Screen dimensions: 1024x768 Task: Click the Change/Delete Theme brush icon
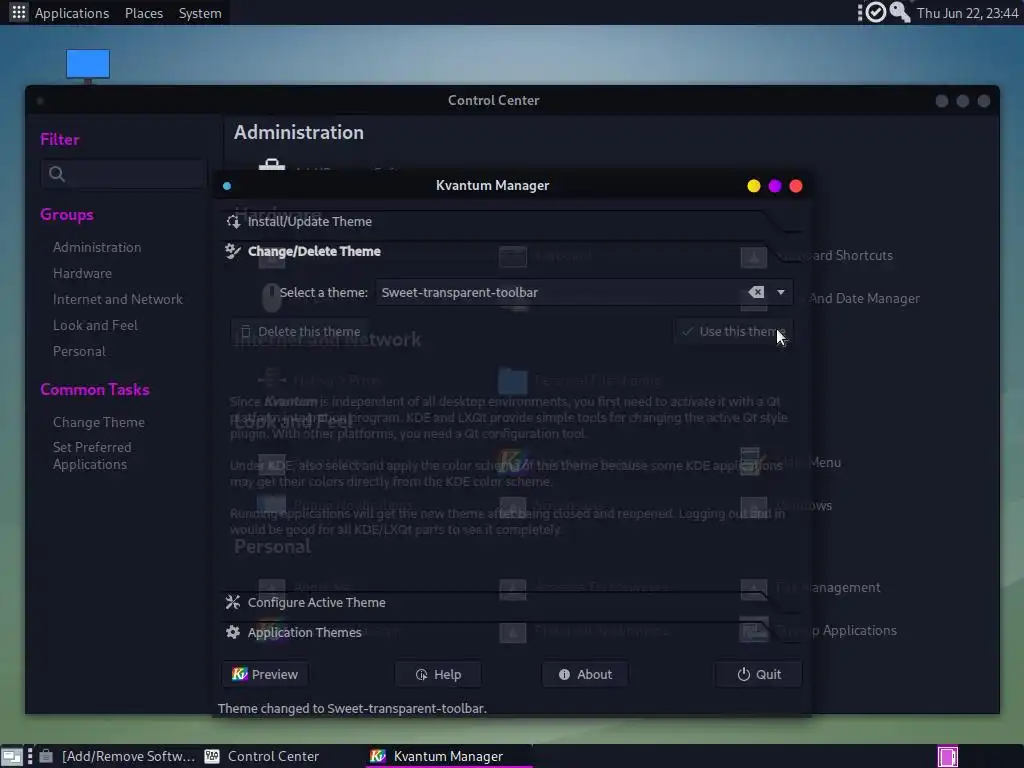pyautogui.click(x=233, y=251)
